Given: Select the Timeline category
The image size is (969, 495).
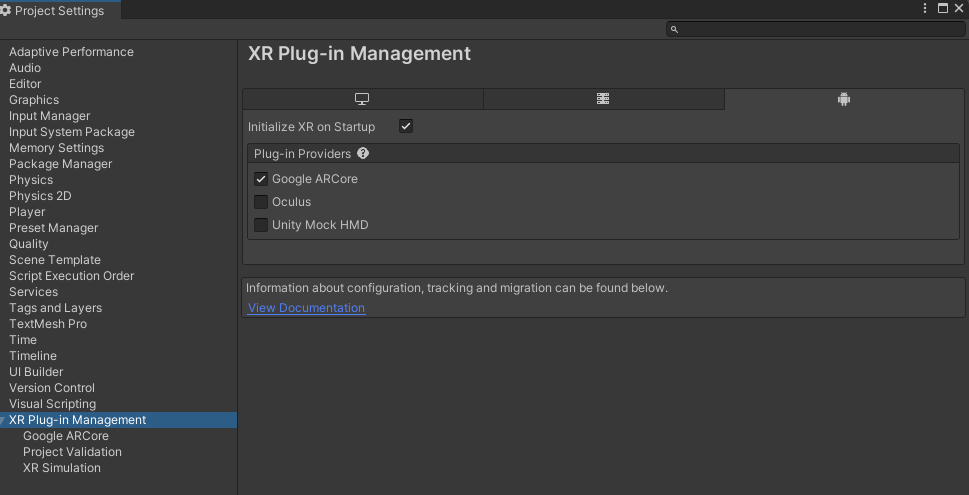Looking at the screenshot, I should pyautogui.click(x=33, y=357).
